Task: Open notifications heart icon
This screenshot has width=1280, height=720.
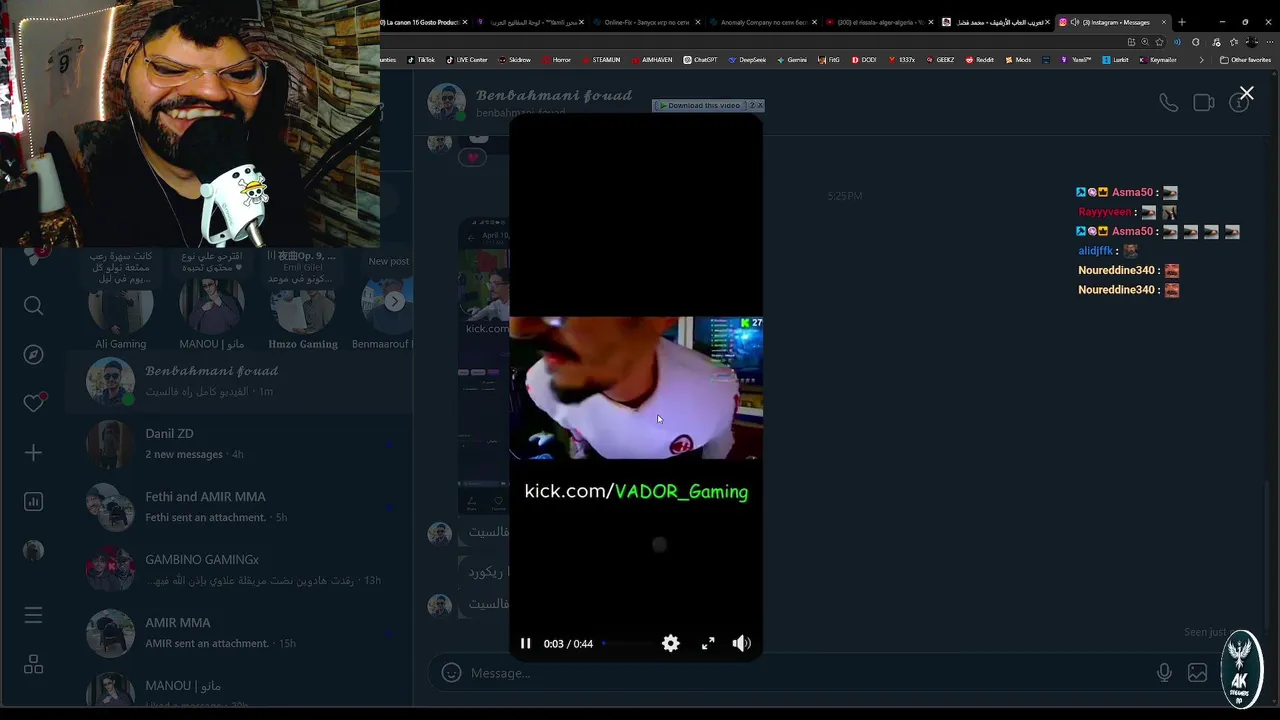Action: 33,403
